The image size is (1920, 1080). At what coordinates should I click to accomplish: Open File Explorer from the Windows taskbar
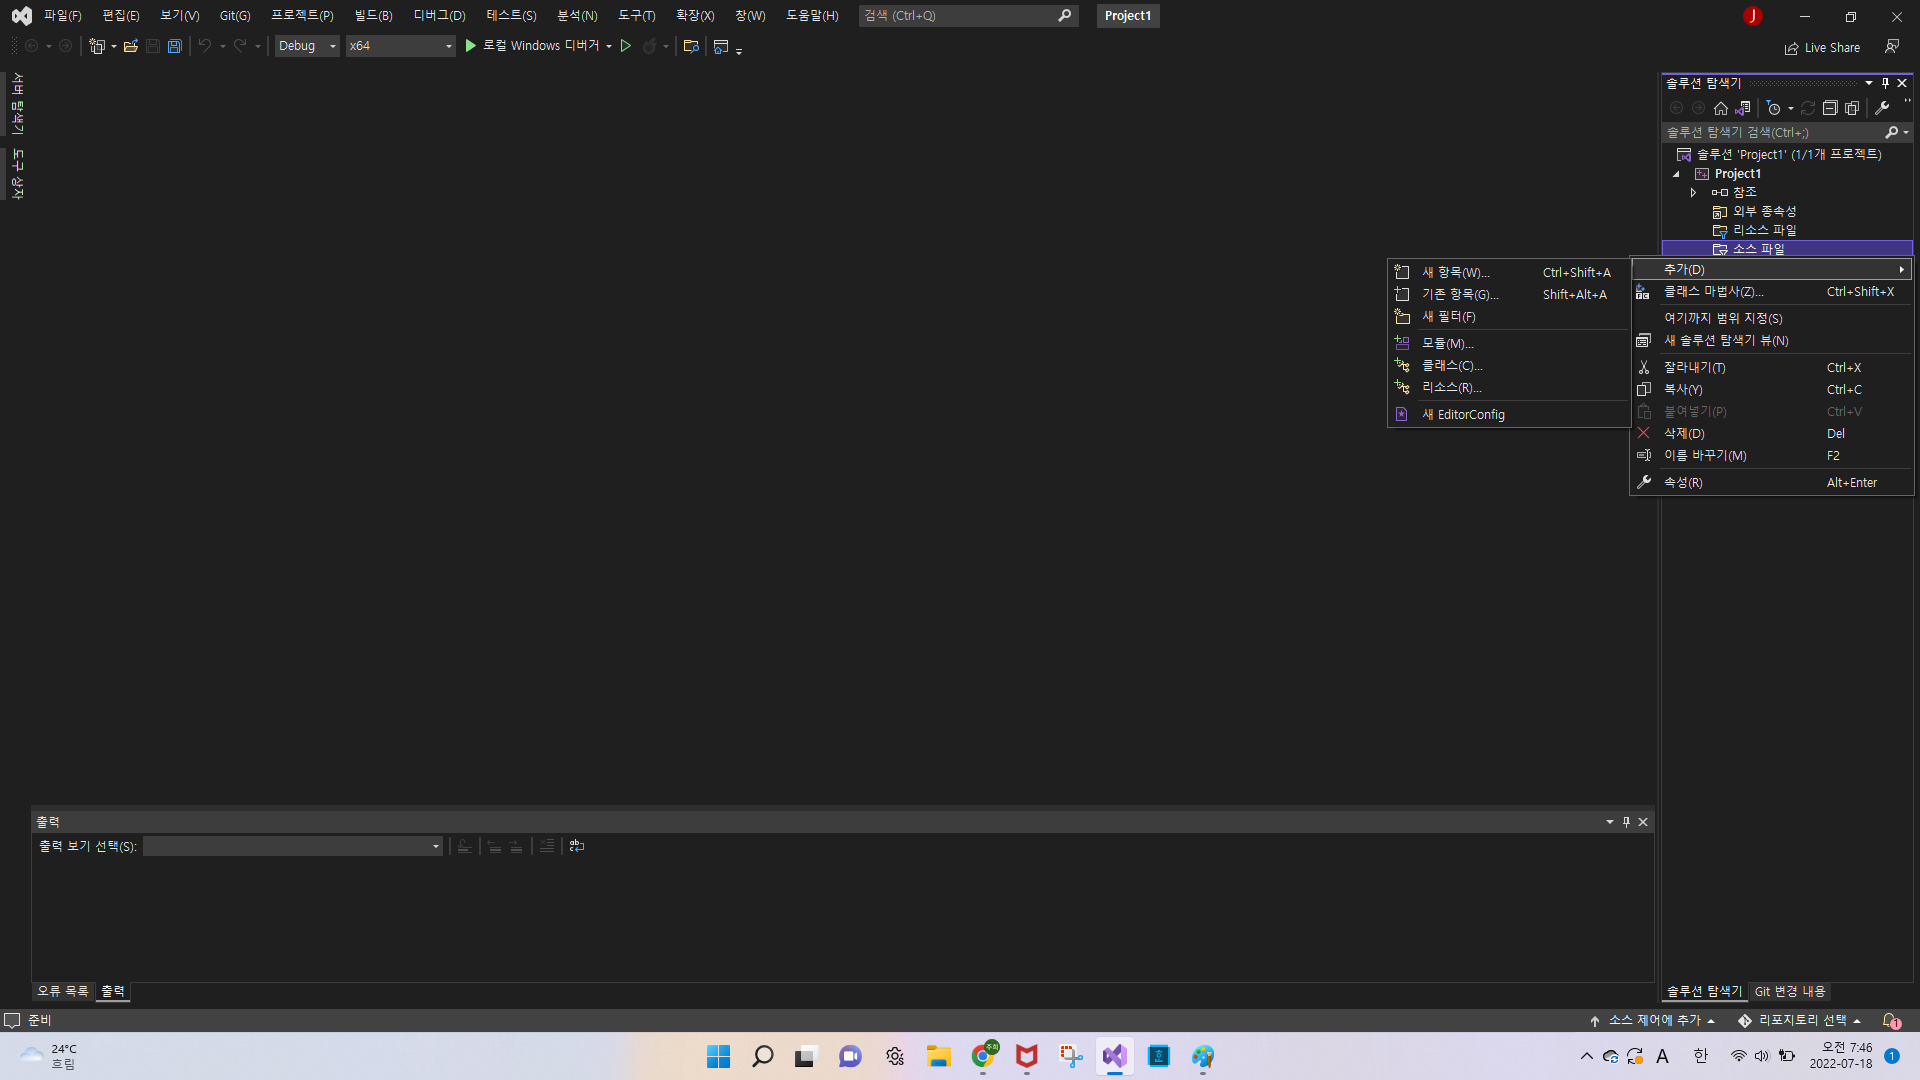coord(938,1057)
